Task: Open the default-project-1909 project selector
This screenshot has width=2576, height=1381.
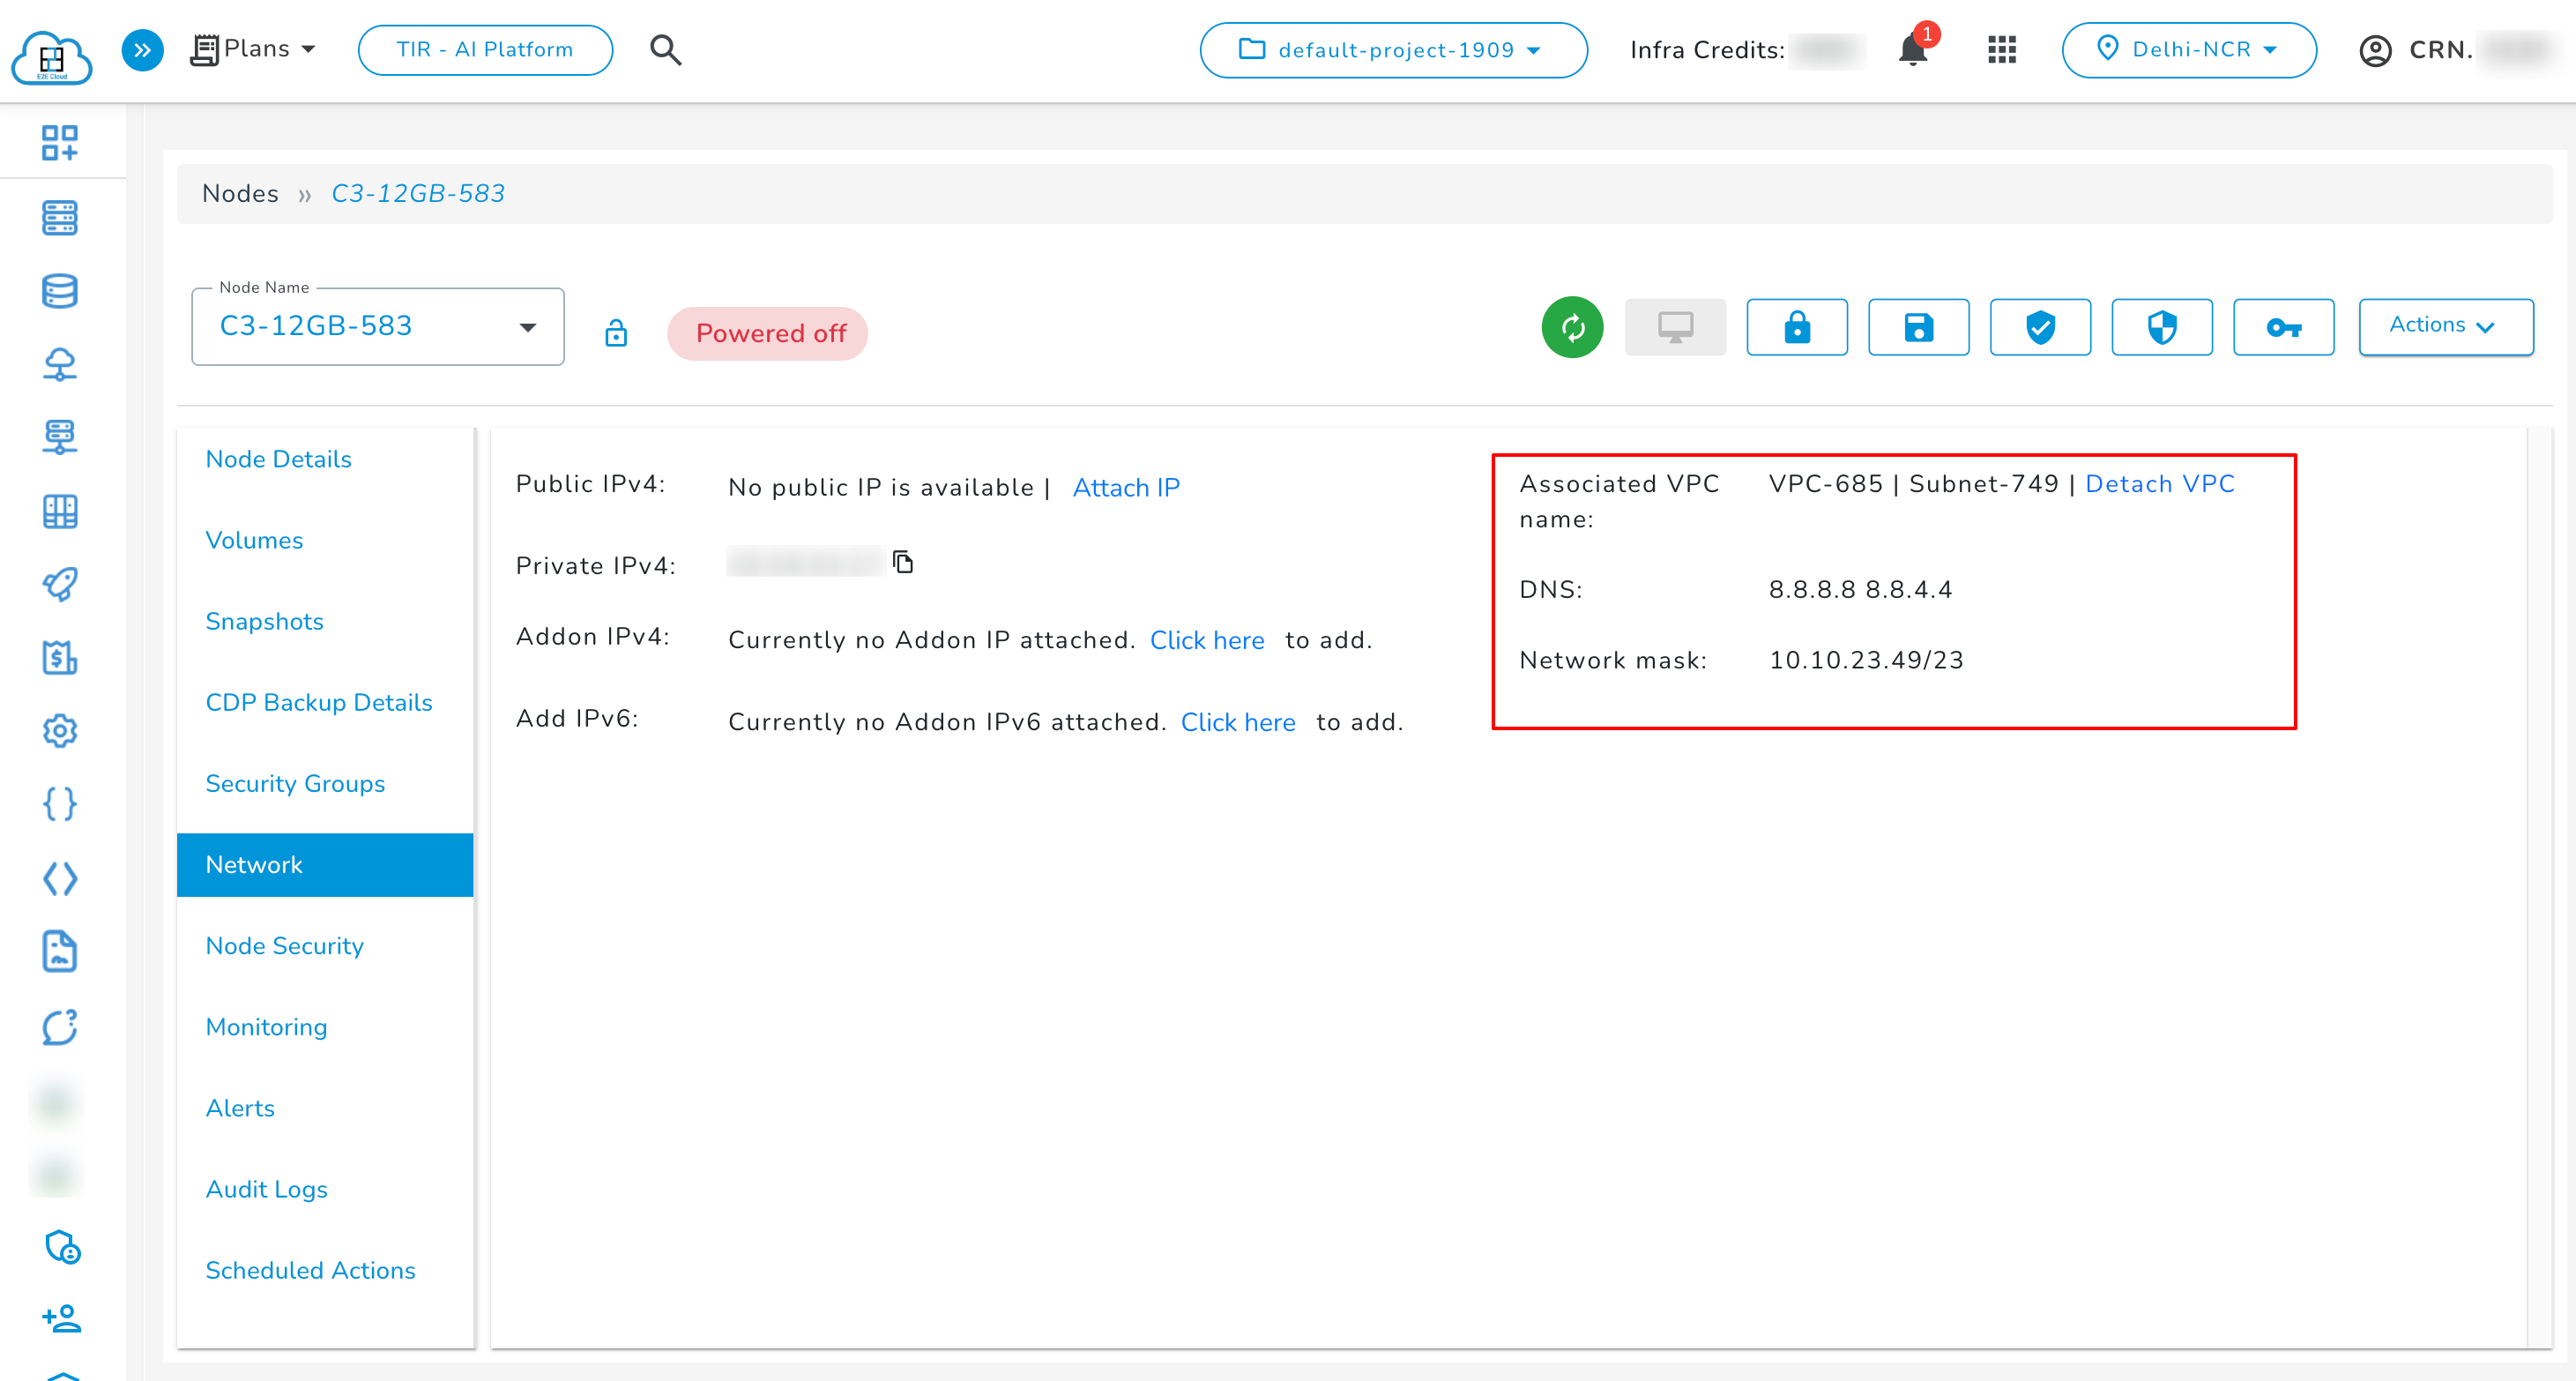Action: (x=1393, y=49)
